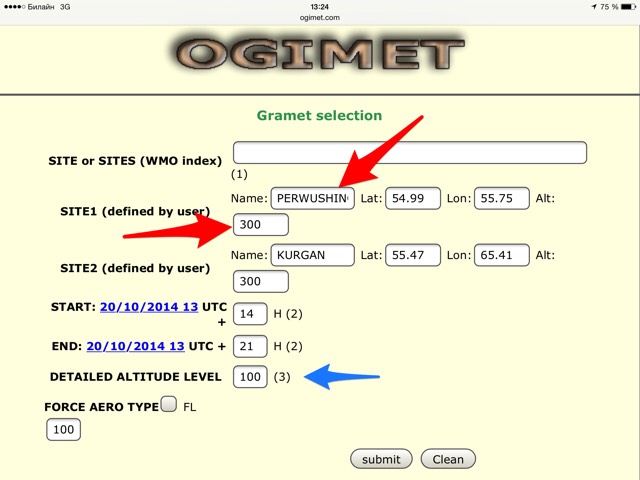Click the SITE2 (defined by user) label
640x480 pixels.
tap(135, 268)
